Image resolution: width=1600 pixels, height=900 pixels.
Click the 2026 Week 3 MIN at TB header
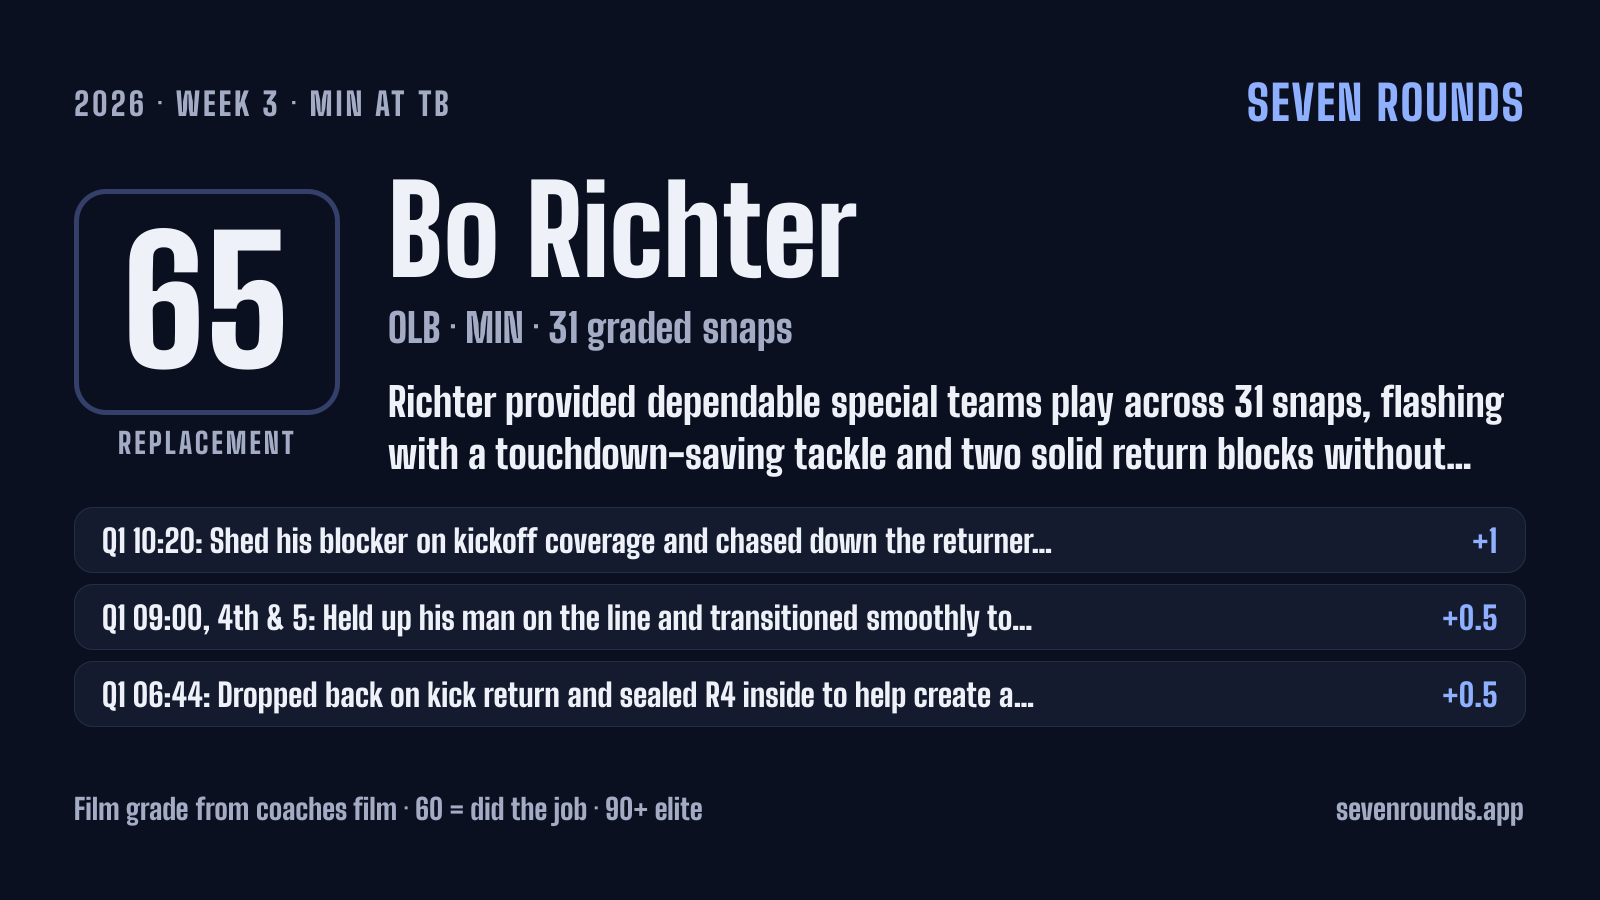coord(262,104)
